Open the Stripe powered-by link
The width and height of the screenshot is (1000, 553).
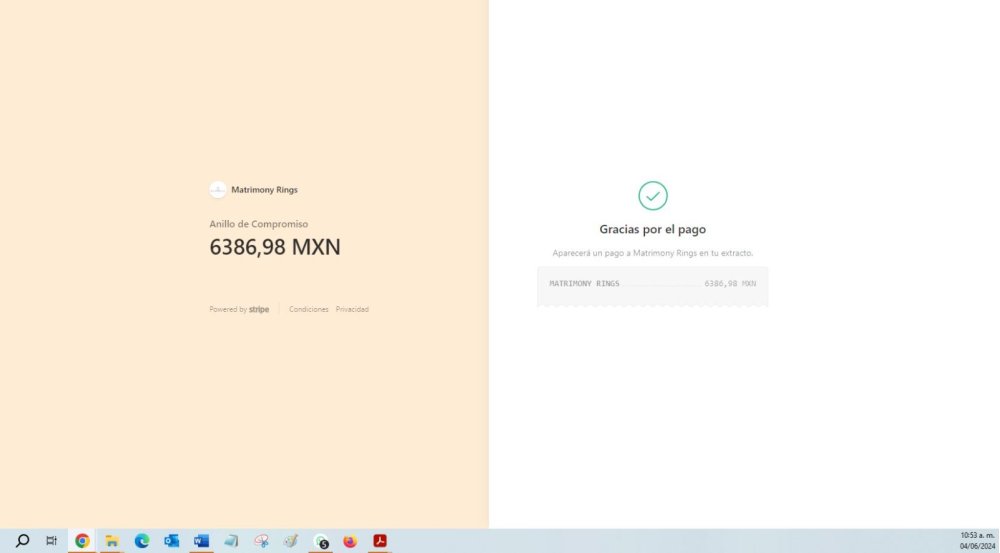pyautogui.click(x=239, y=309)
